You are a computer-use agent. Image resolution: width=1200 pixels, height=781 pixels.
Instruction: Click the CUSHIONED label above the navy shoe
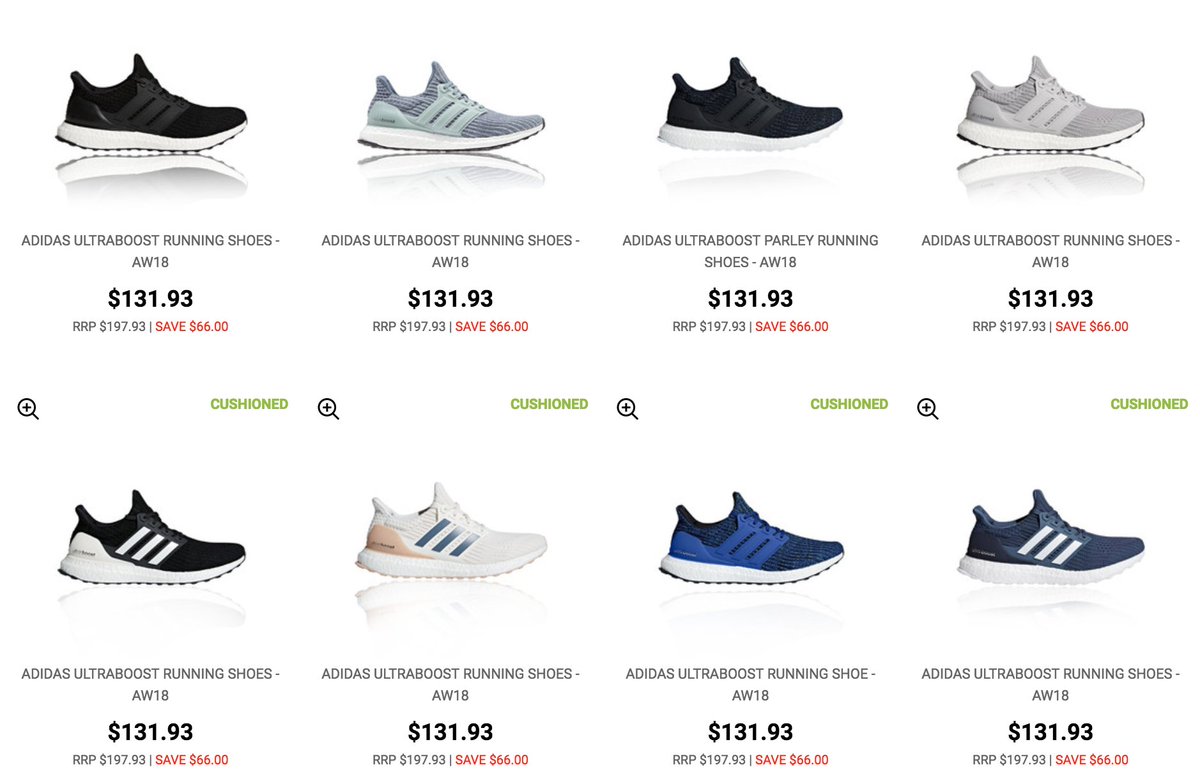[1149, 404]
